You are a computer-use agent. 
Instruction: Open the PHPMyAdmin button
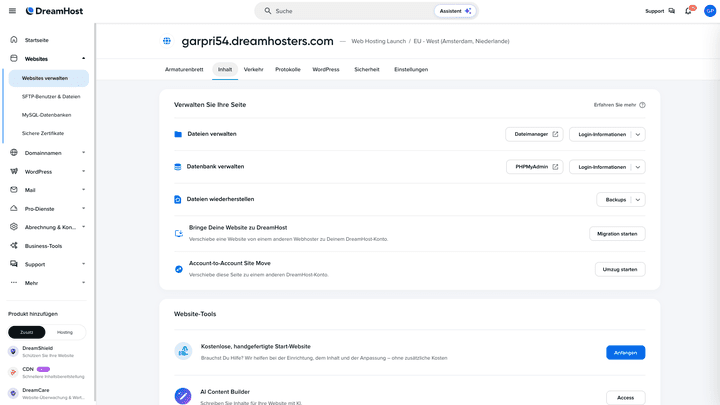tap(535, 167)
